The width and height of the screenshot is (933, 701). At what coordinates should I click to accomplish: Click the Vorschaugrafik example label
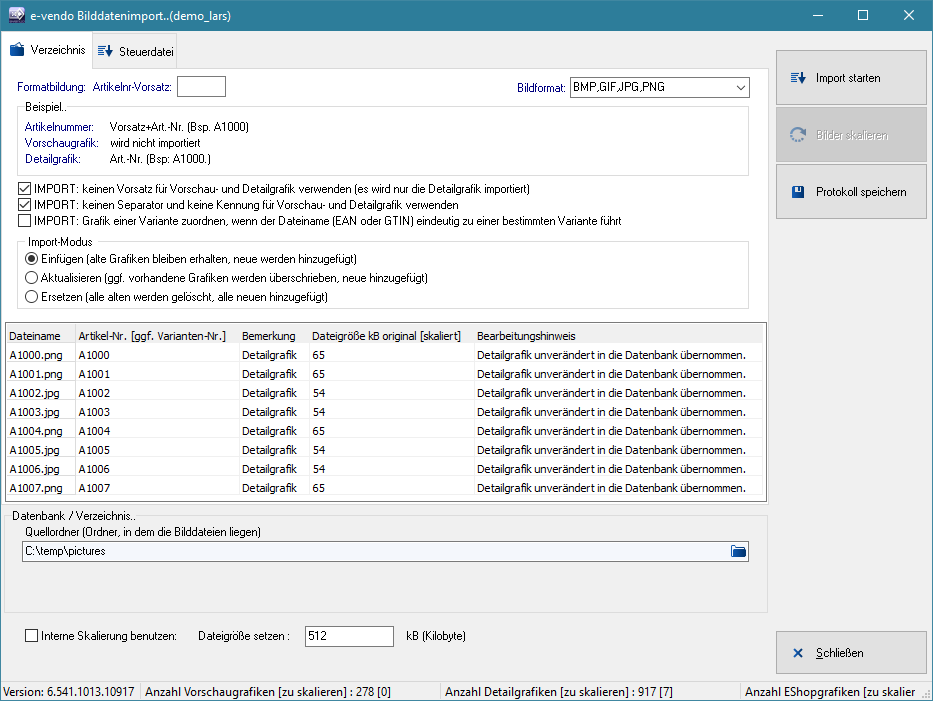[62, 143]
